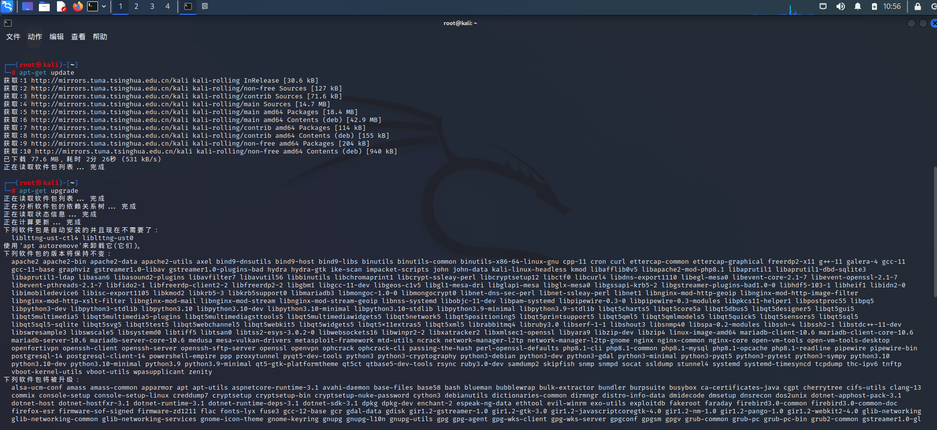Screen dimensions: 937x430
Task: Click the '正在读取状态信息 ... 完成' line
Action: [50, 214]
